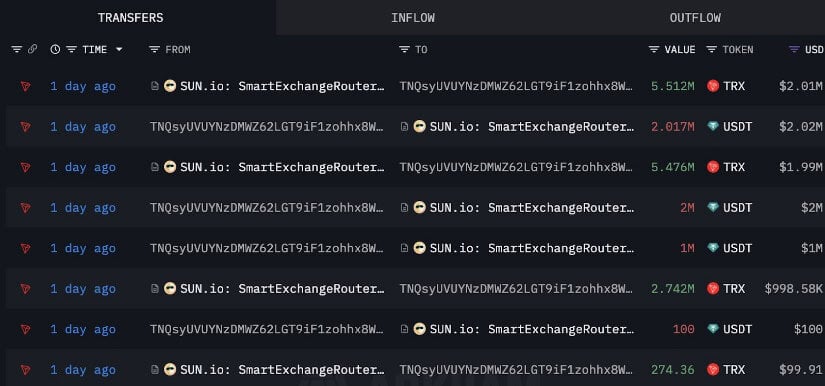Click contract document icon in first row FROM
Viewport: 825px width, 386px height.
155,86
